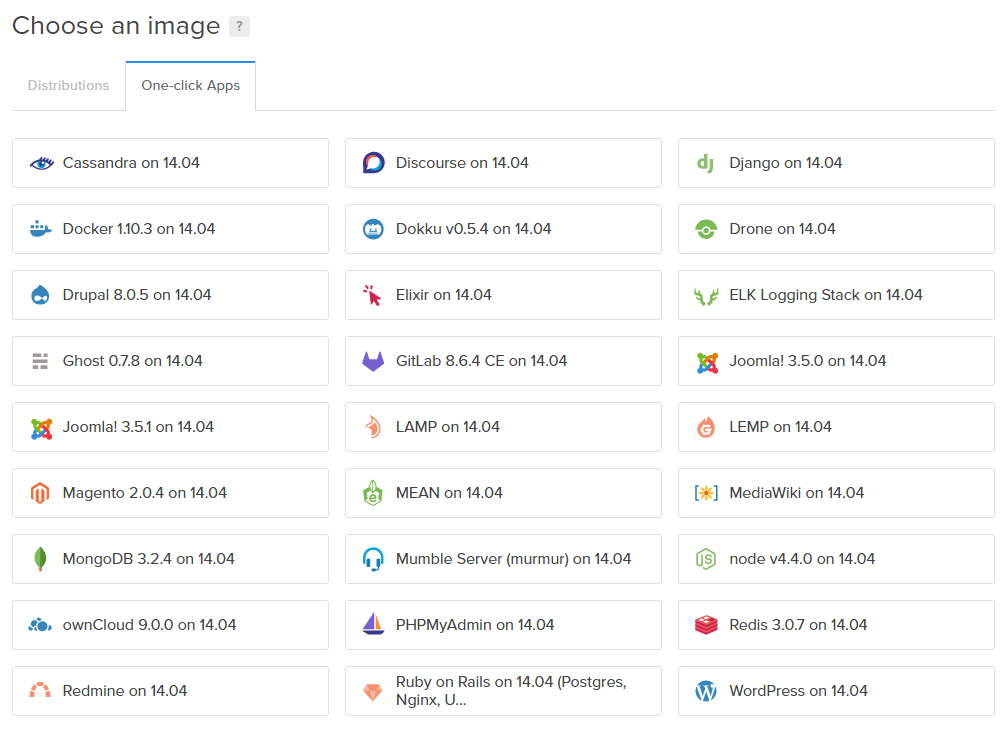Select LAMP on 14.04 image
The image size is (1005, 738).
click(x=503, y=427)
